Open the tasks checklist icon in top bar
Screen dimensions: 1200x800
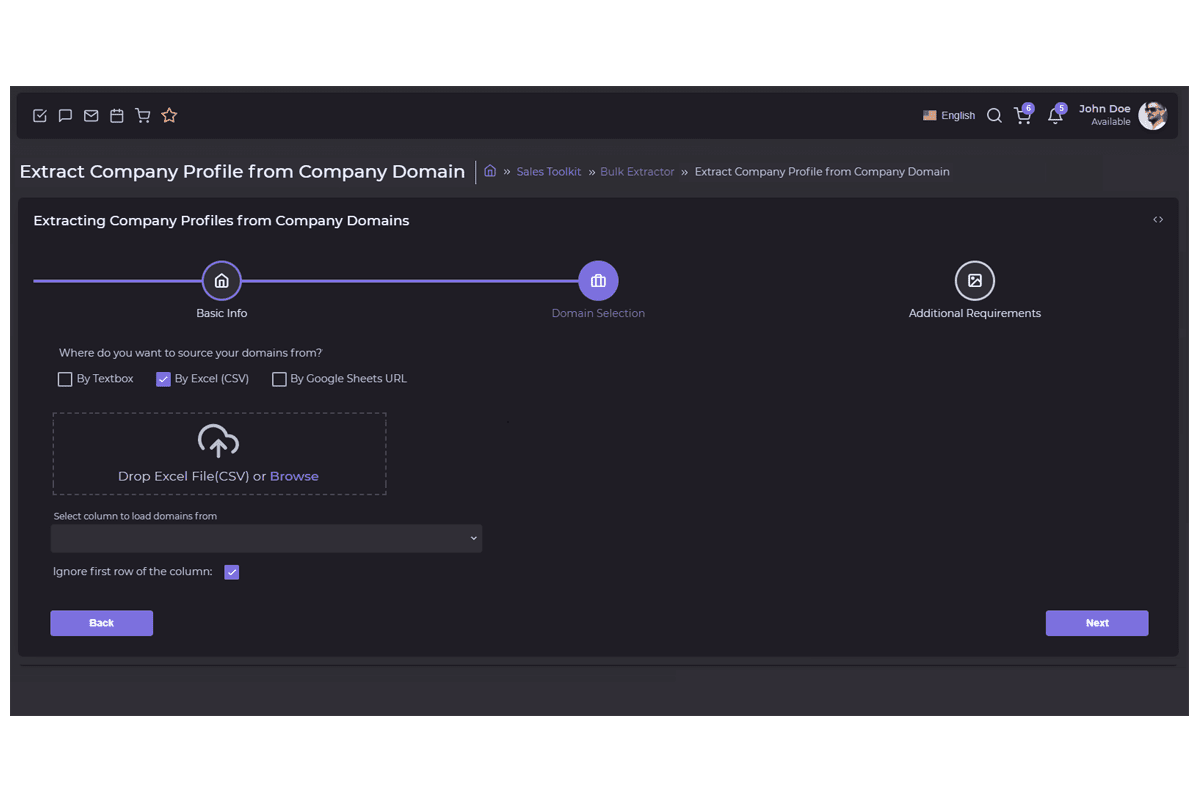pos(40,116)
